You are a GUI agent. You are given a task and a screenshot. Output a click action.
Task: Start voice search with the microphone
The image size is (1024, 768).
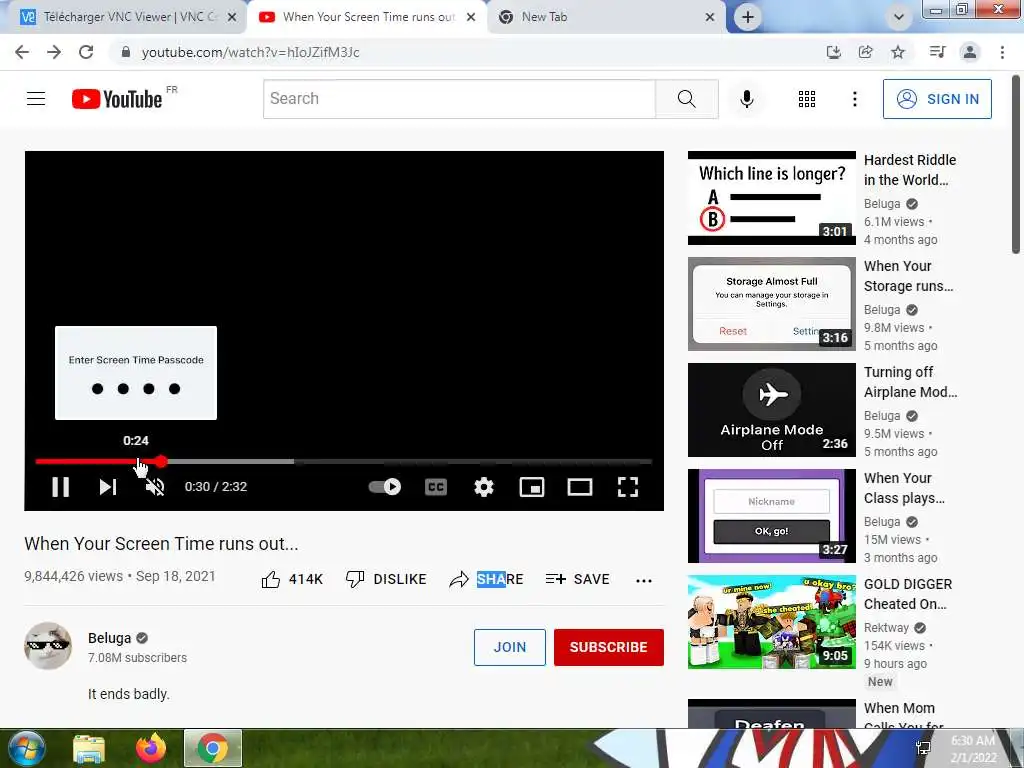click(x=746, y=99)
